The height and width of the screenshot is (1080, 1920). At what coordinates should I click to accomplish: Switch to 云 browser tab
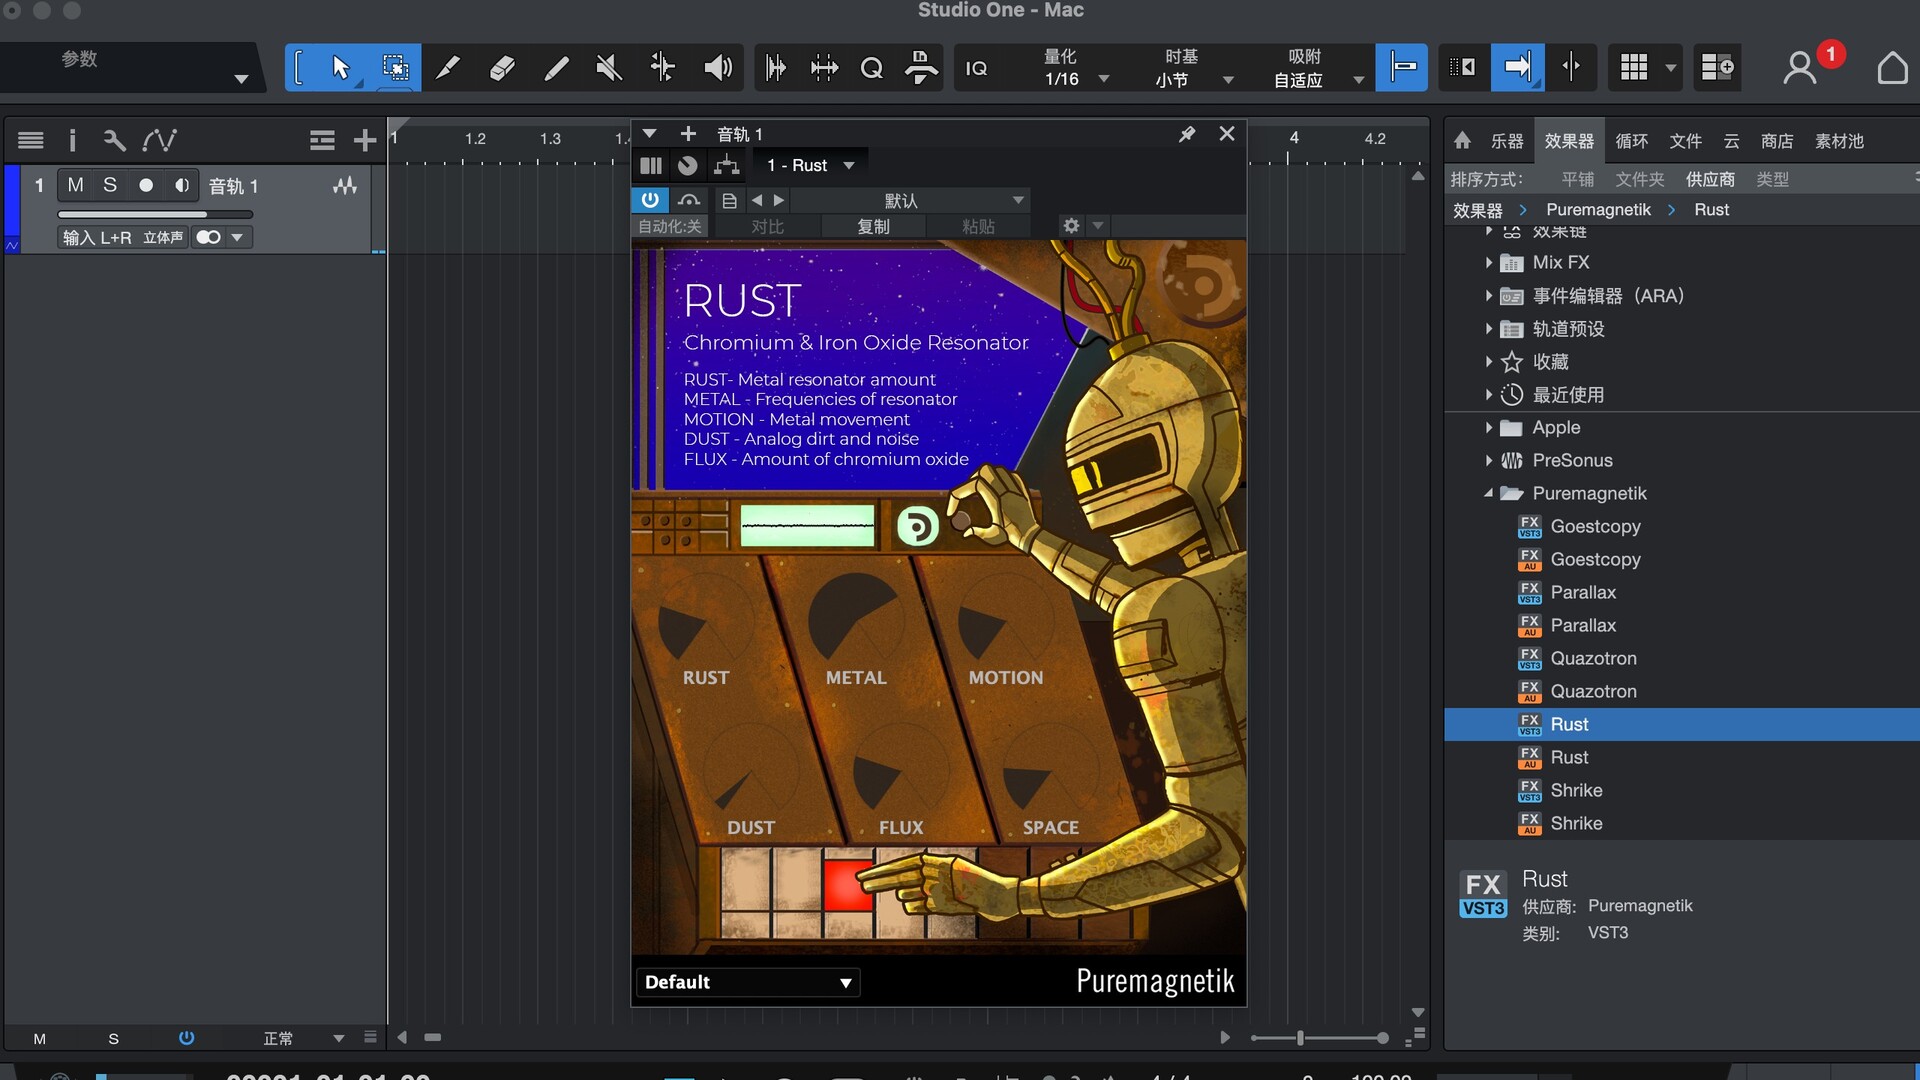point(1732,141)
